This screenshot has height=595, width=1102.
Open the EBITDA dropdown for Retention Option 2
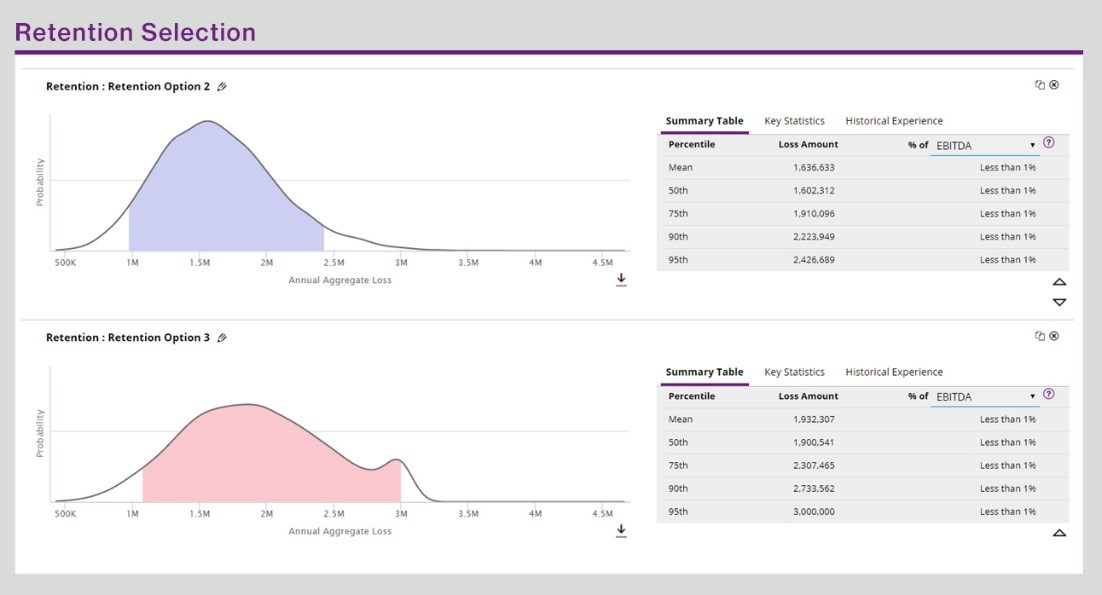(x=985, y=145)
